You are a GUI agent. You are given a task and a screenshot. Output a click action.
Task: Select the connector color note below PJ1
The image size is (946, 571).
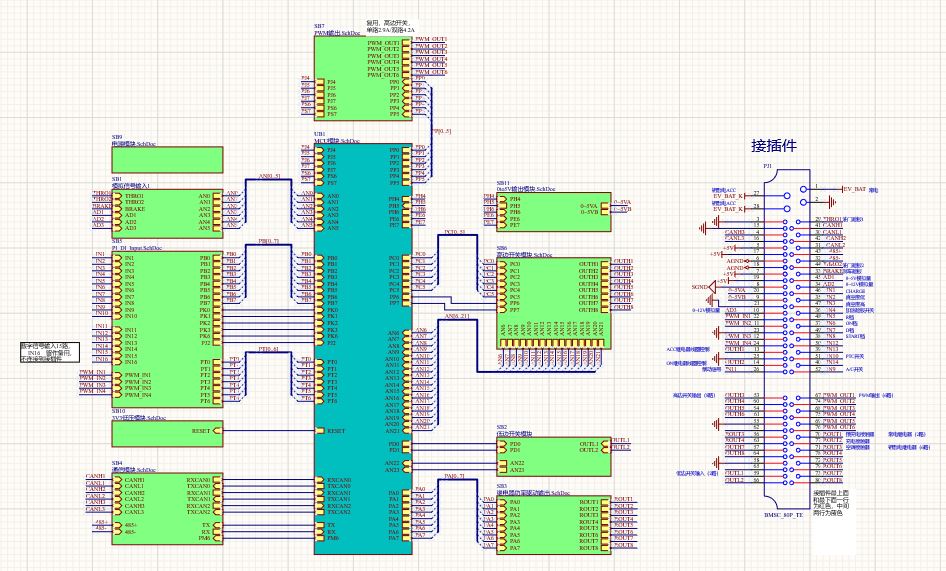(831, 503)
